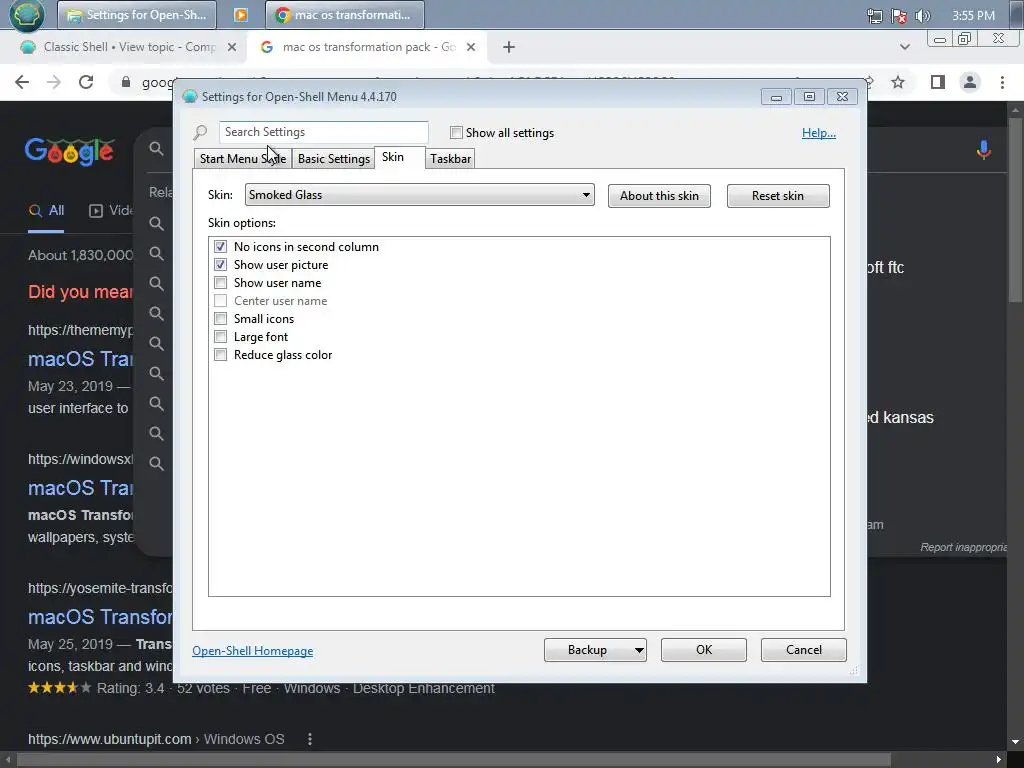The width and height of the screenshot is (1024, 768).
Task: Switch to Settings for Open-Shell taskbar button
Action: click(136, 15)
